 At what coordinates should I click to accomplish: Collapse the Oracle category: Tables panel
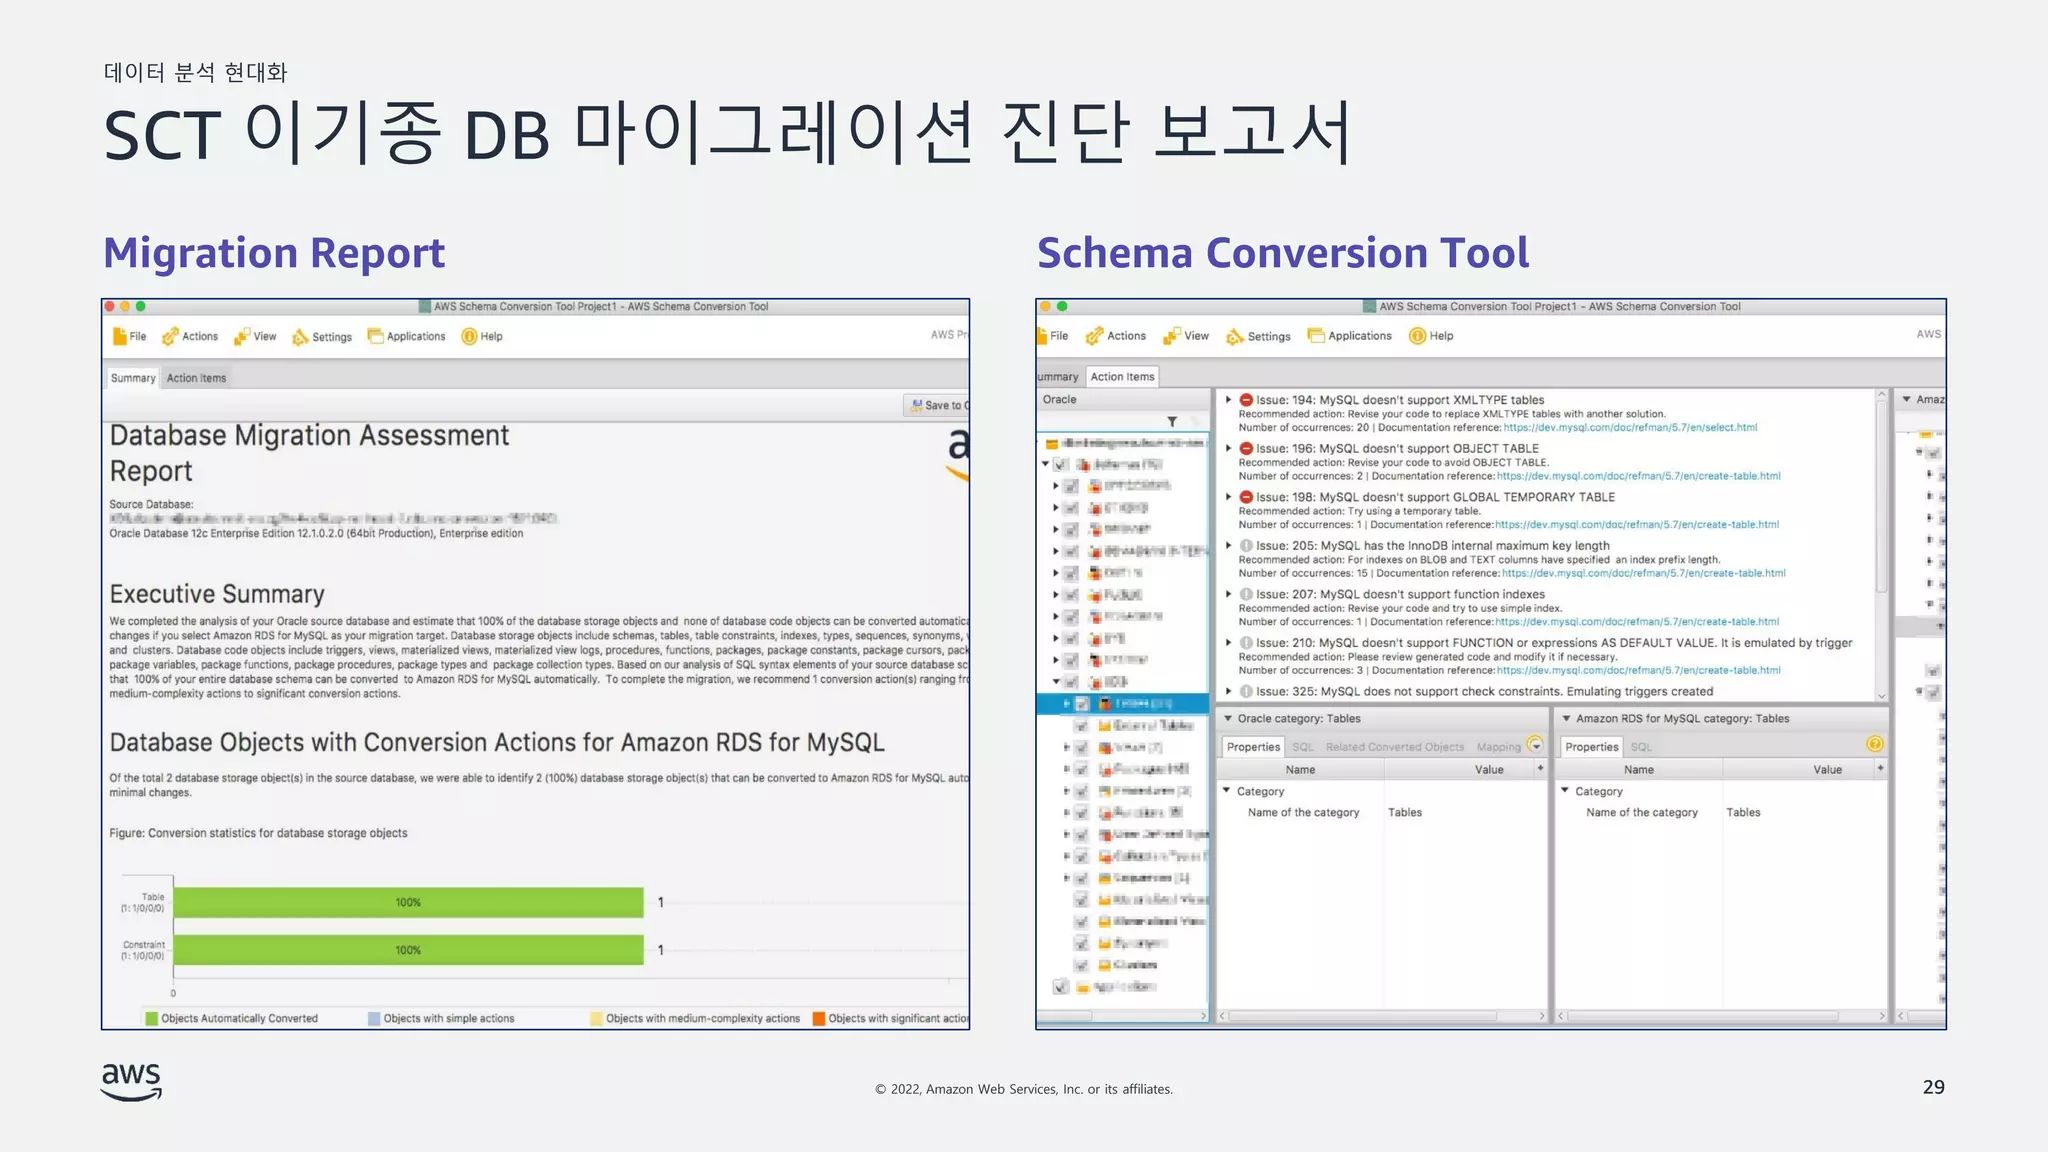[x=1228, y=718]
